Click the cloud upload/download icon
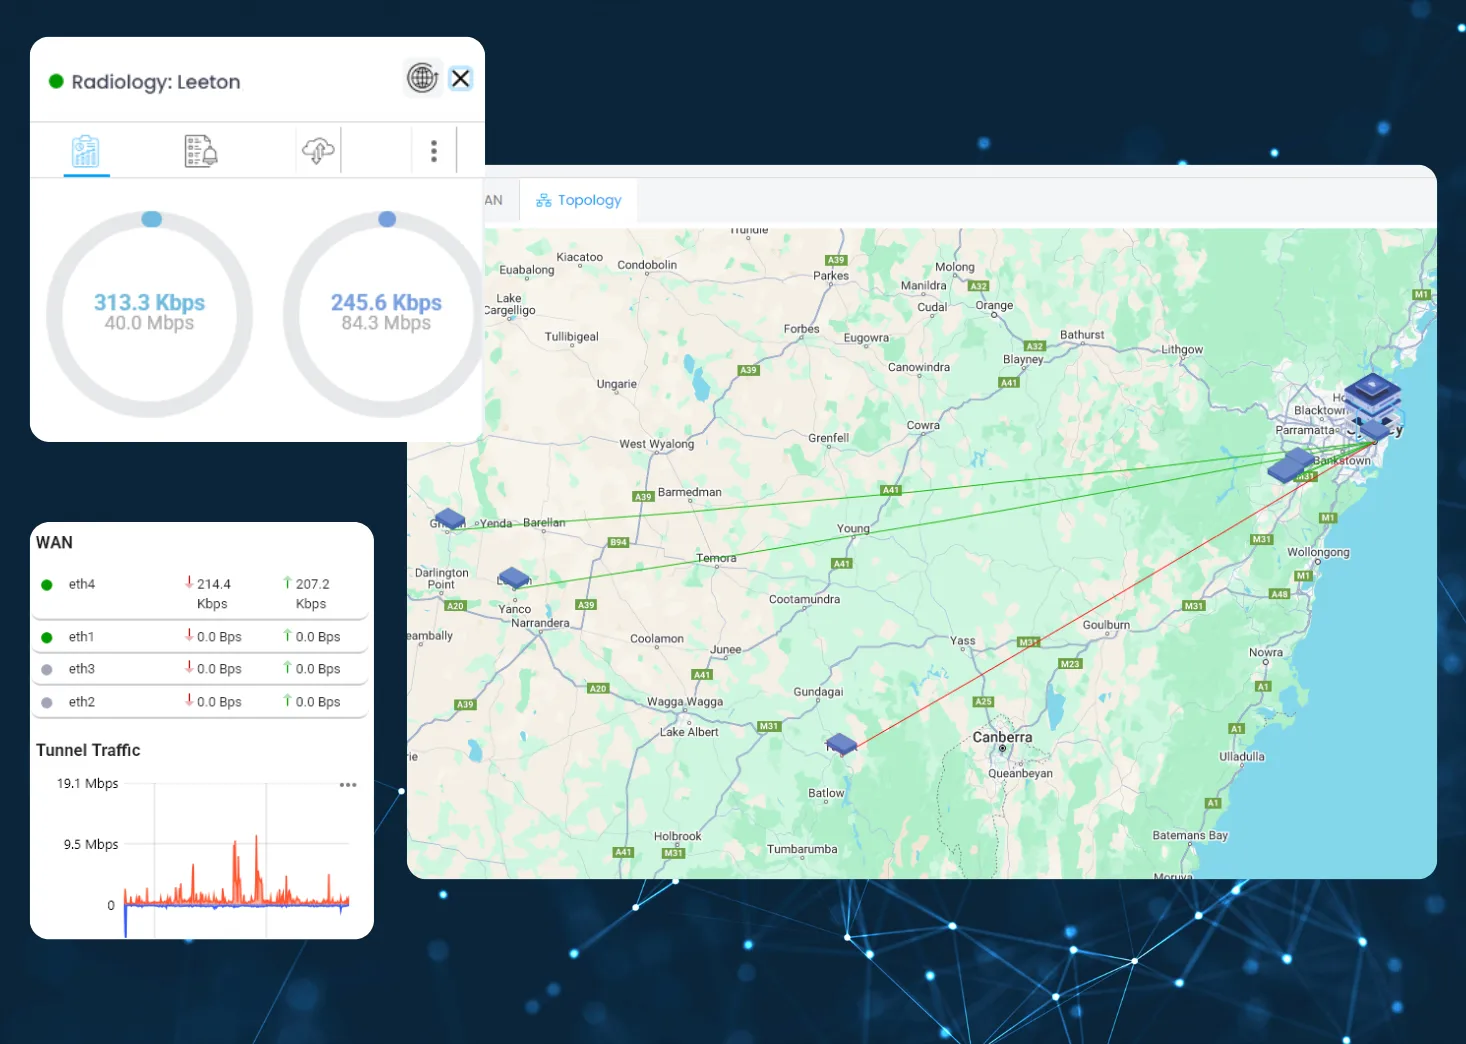The image size is (1466, 1044). pyautogui.click(x=318, y=151)
